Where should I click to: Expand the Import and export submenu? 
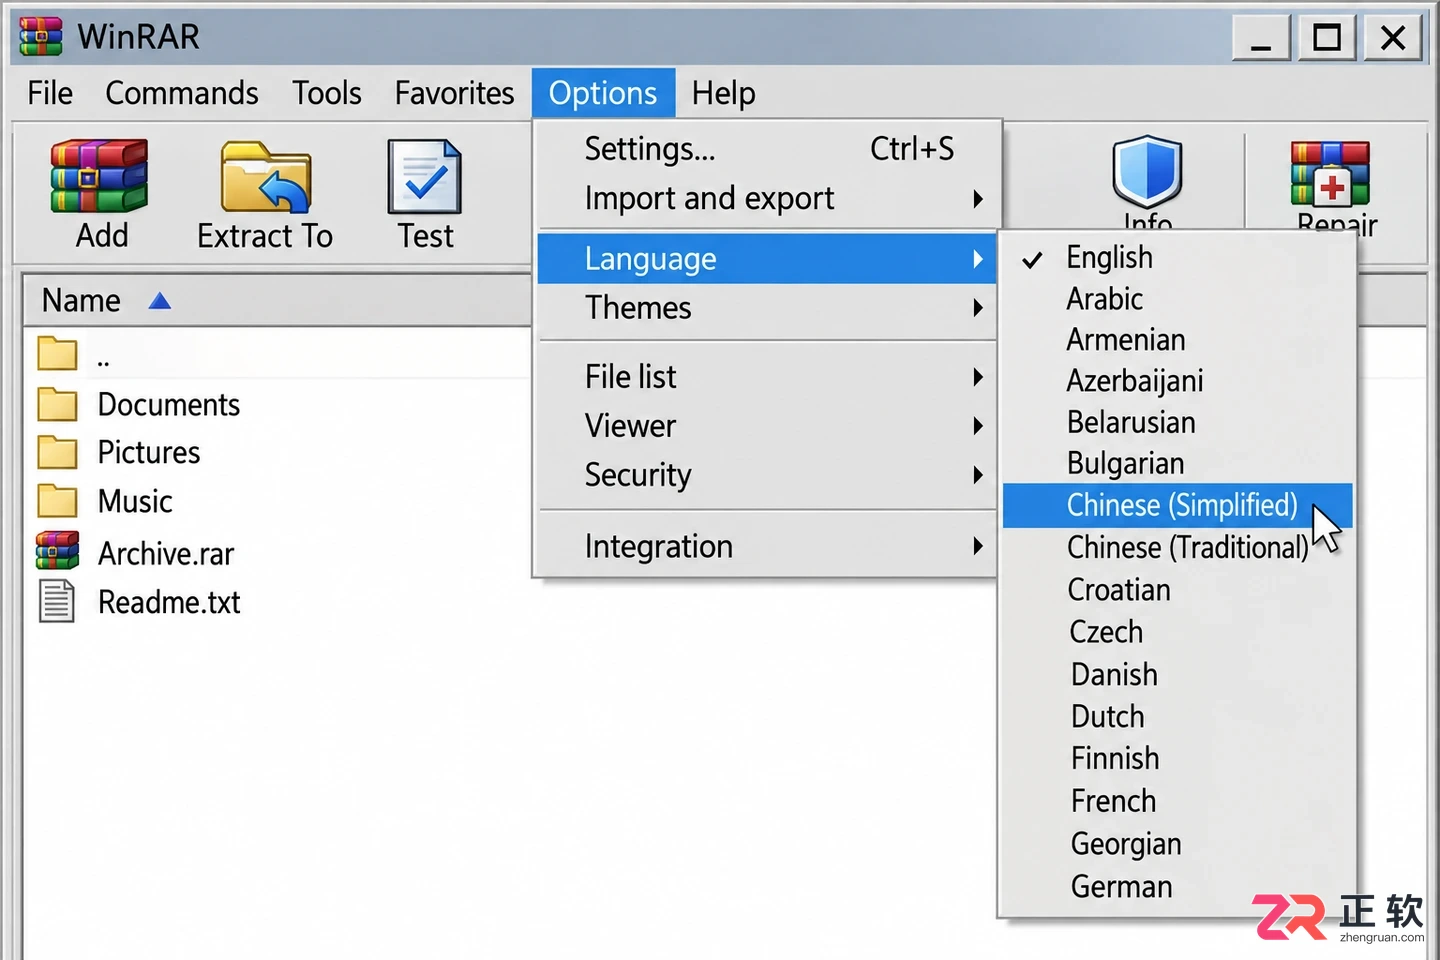point(768,198)
